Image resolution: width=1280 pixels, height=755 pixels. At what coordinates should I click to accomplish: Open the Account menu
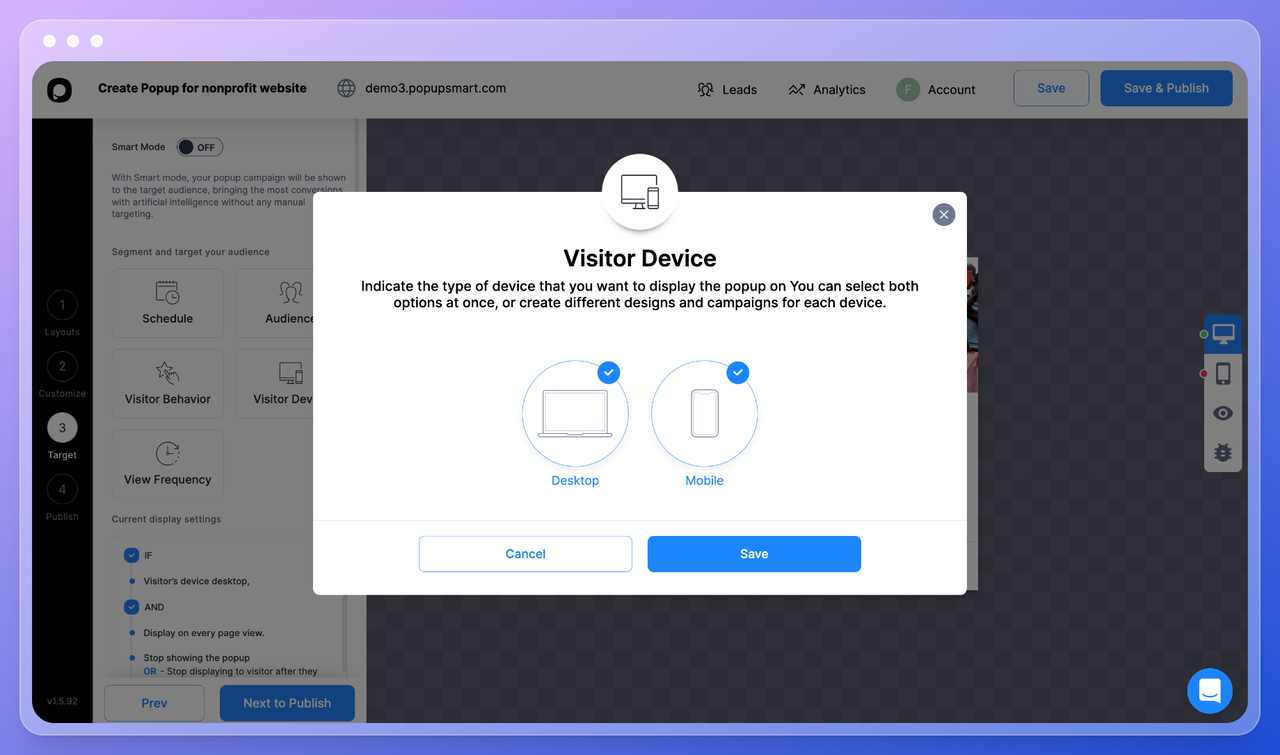point(936,89)
